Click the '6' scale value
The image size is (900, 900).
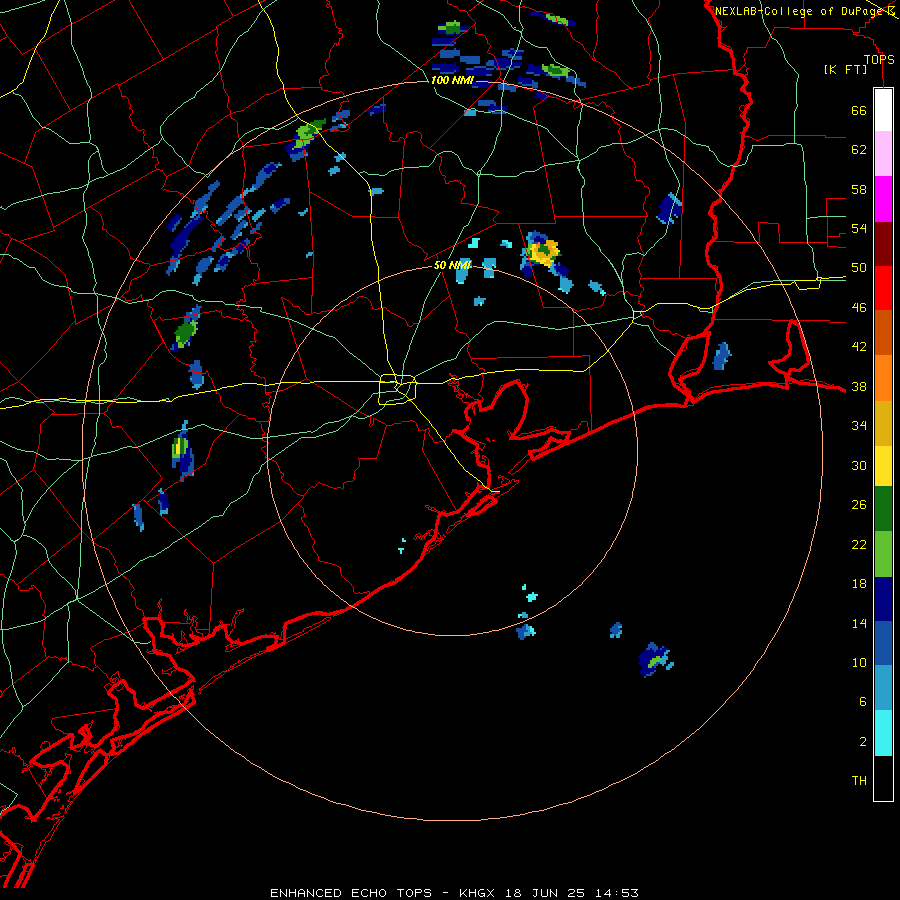tap(863, 702)
